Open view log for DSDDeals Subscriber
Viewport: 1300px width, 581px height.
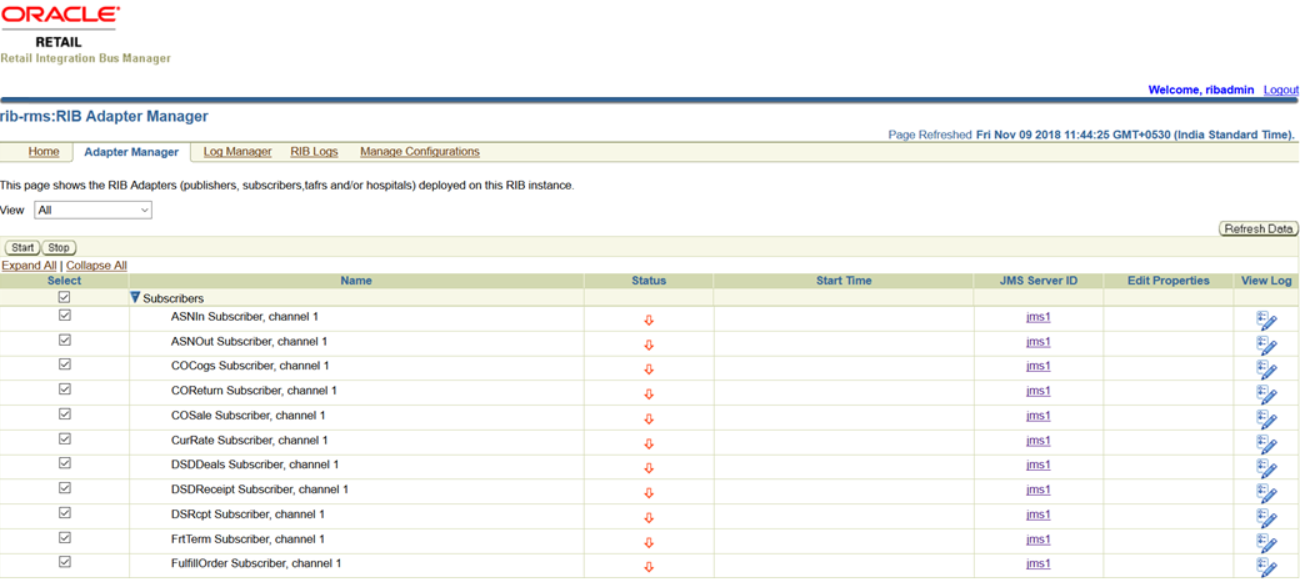click(x=1267, y=469)
